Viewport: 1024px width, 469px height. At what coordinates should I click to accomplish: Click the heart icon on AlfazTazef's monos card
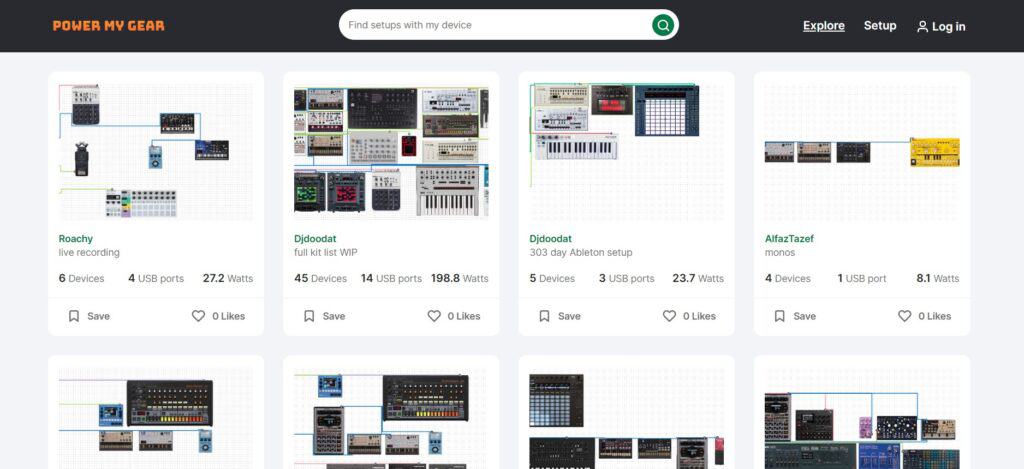pyautogui.click(x=904, y=316)
